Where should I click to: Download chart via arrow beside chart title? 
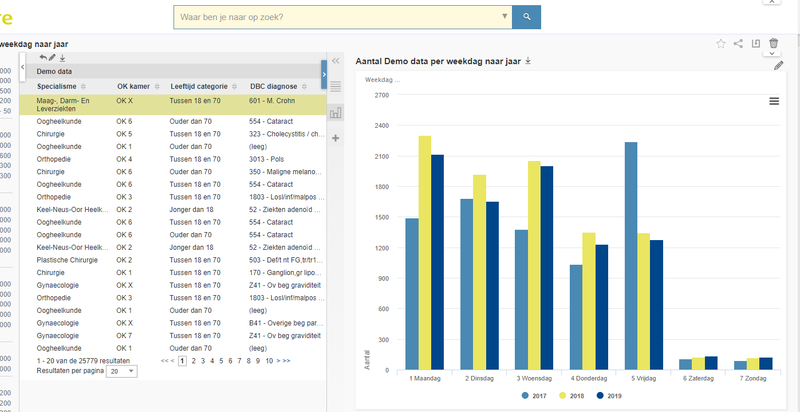tap(528, 61)
